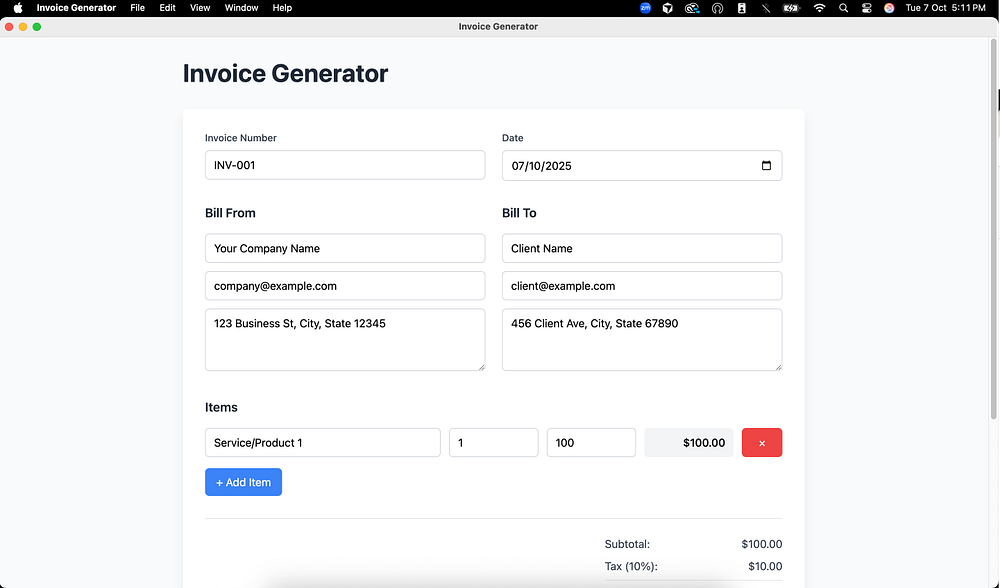Click the Your Company Name field

[x=345, y=248]
